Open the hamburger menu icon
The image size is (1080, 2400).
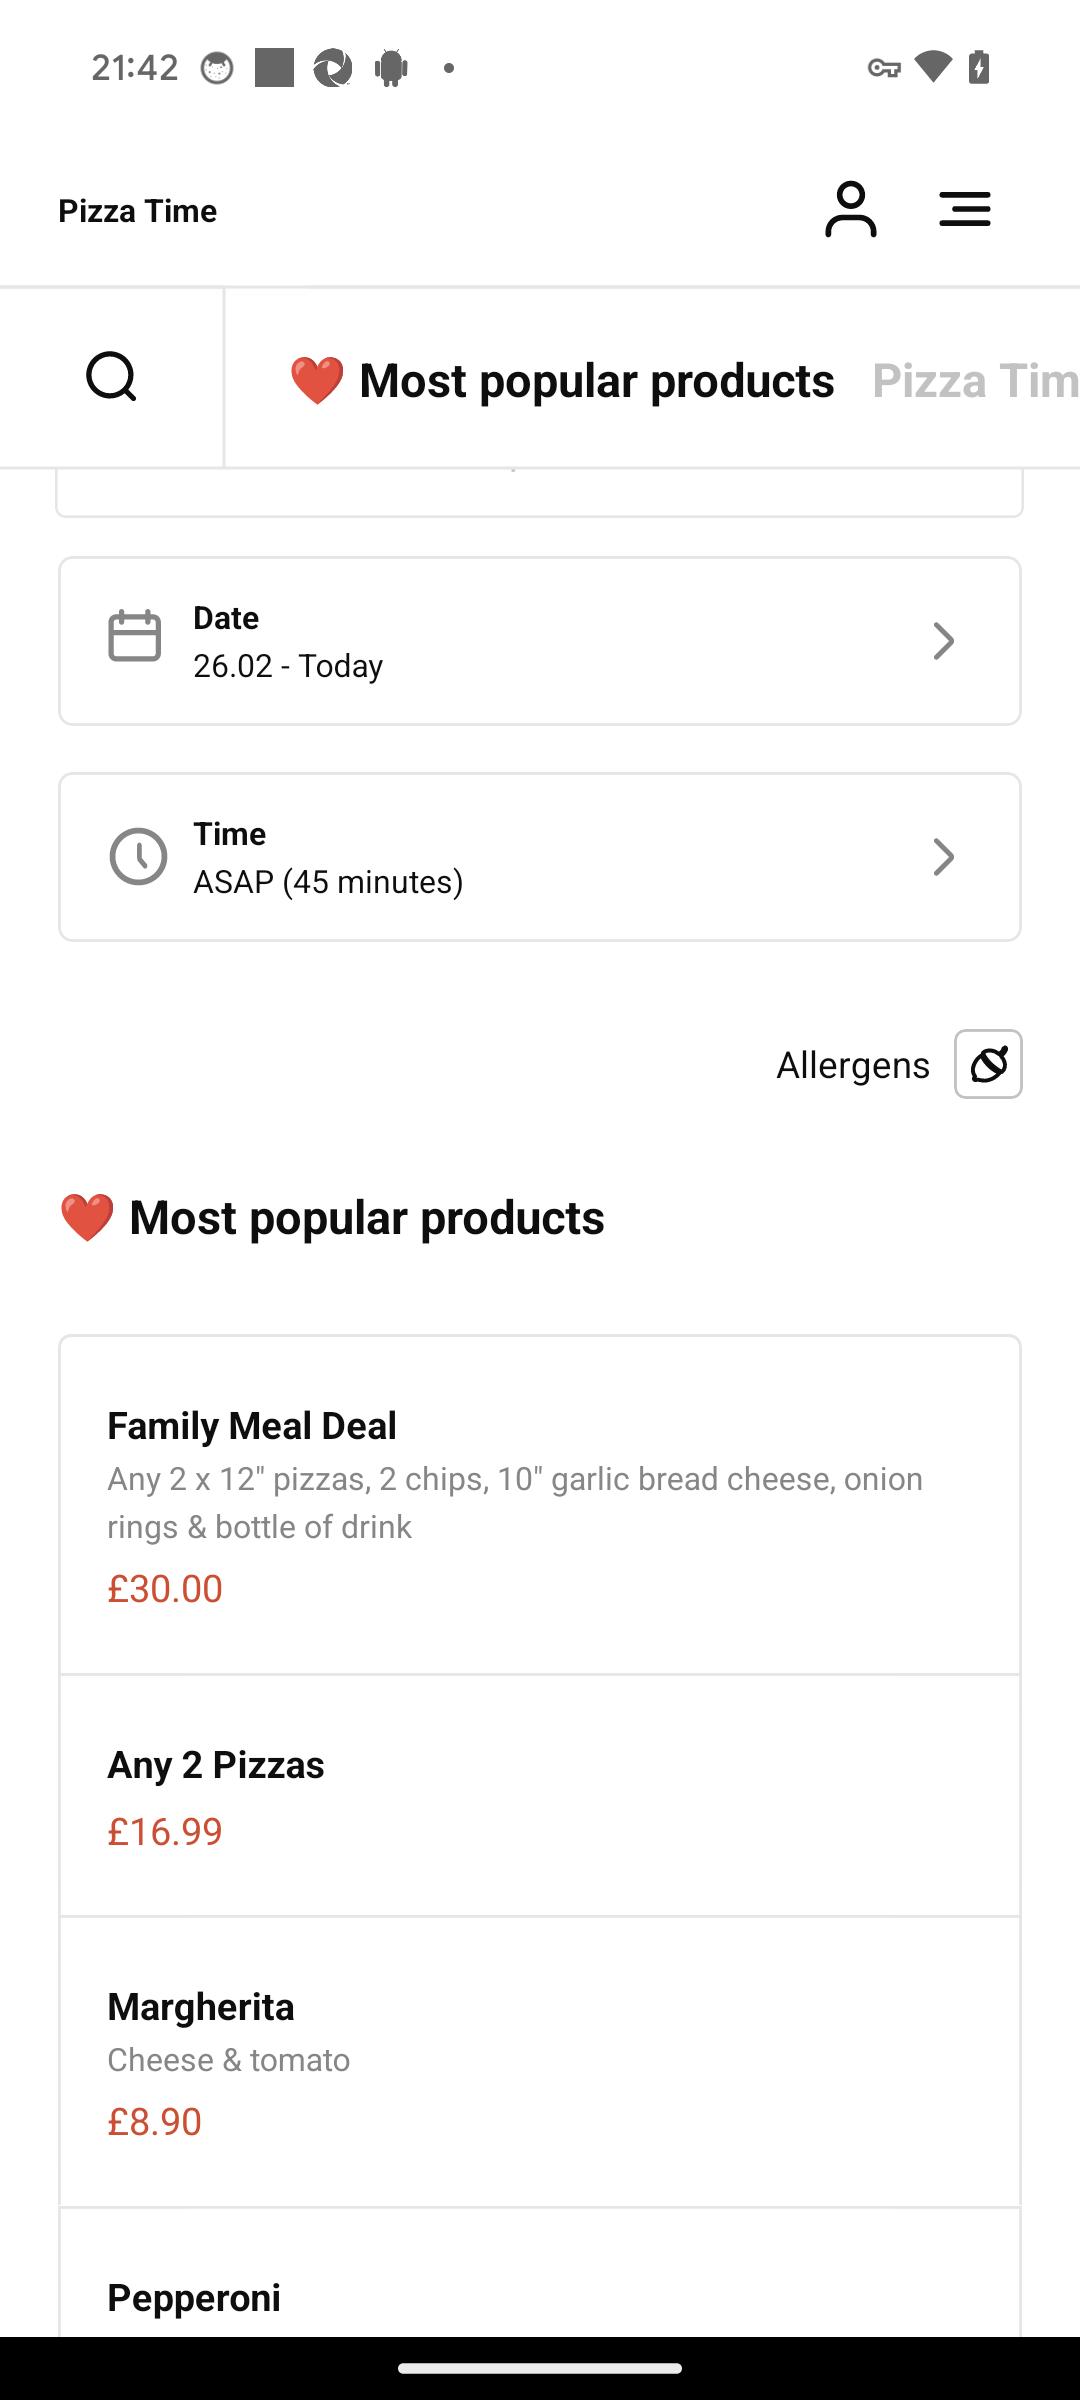(965, 209)
